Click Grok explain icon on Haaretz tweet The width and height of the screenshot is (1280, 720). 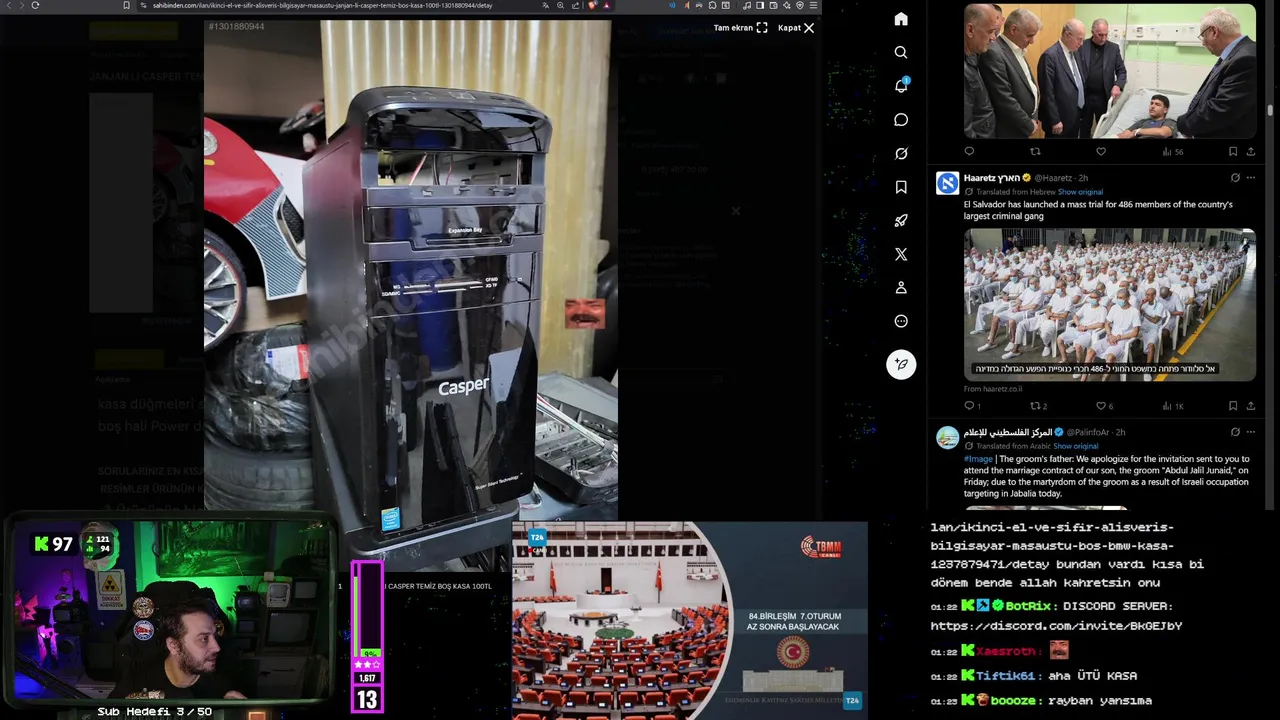1235,178
